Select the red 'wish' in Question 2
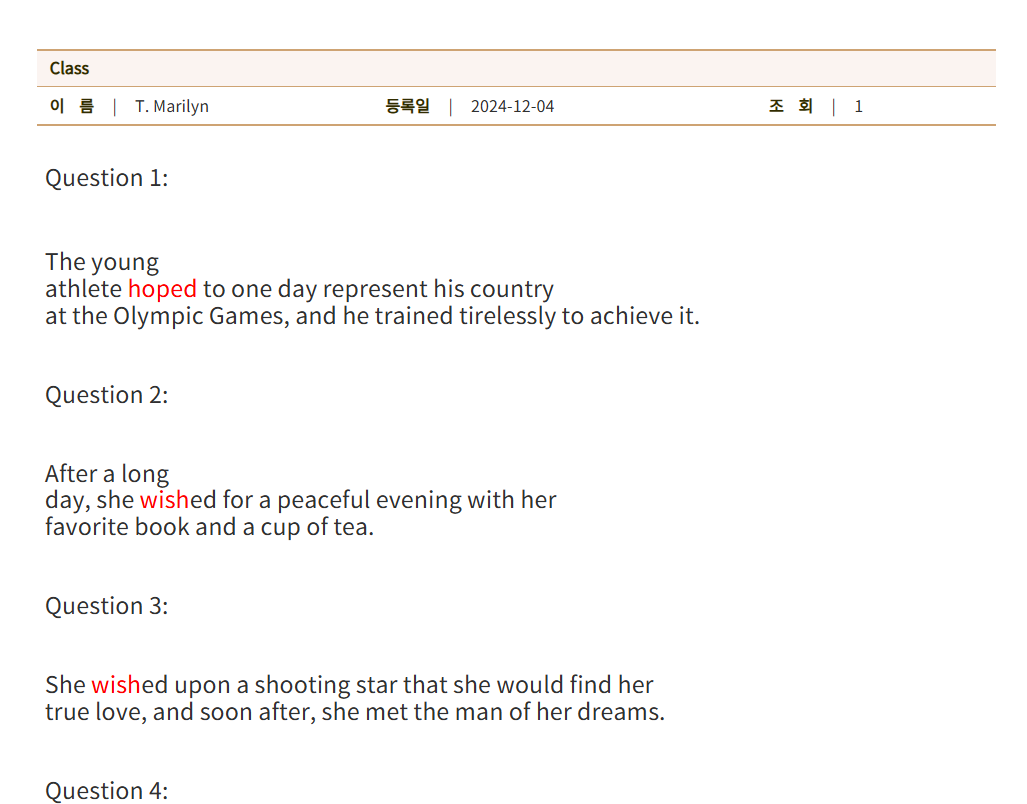This screenshot has width=1027, height=804. pos(164,500)
